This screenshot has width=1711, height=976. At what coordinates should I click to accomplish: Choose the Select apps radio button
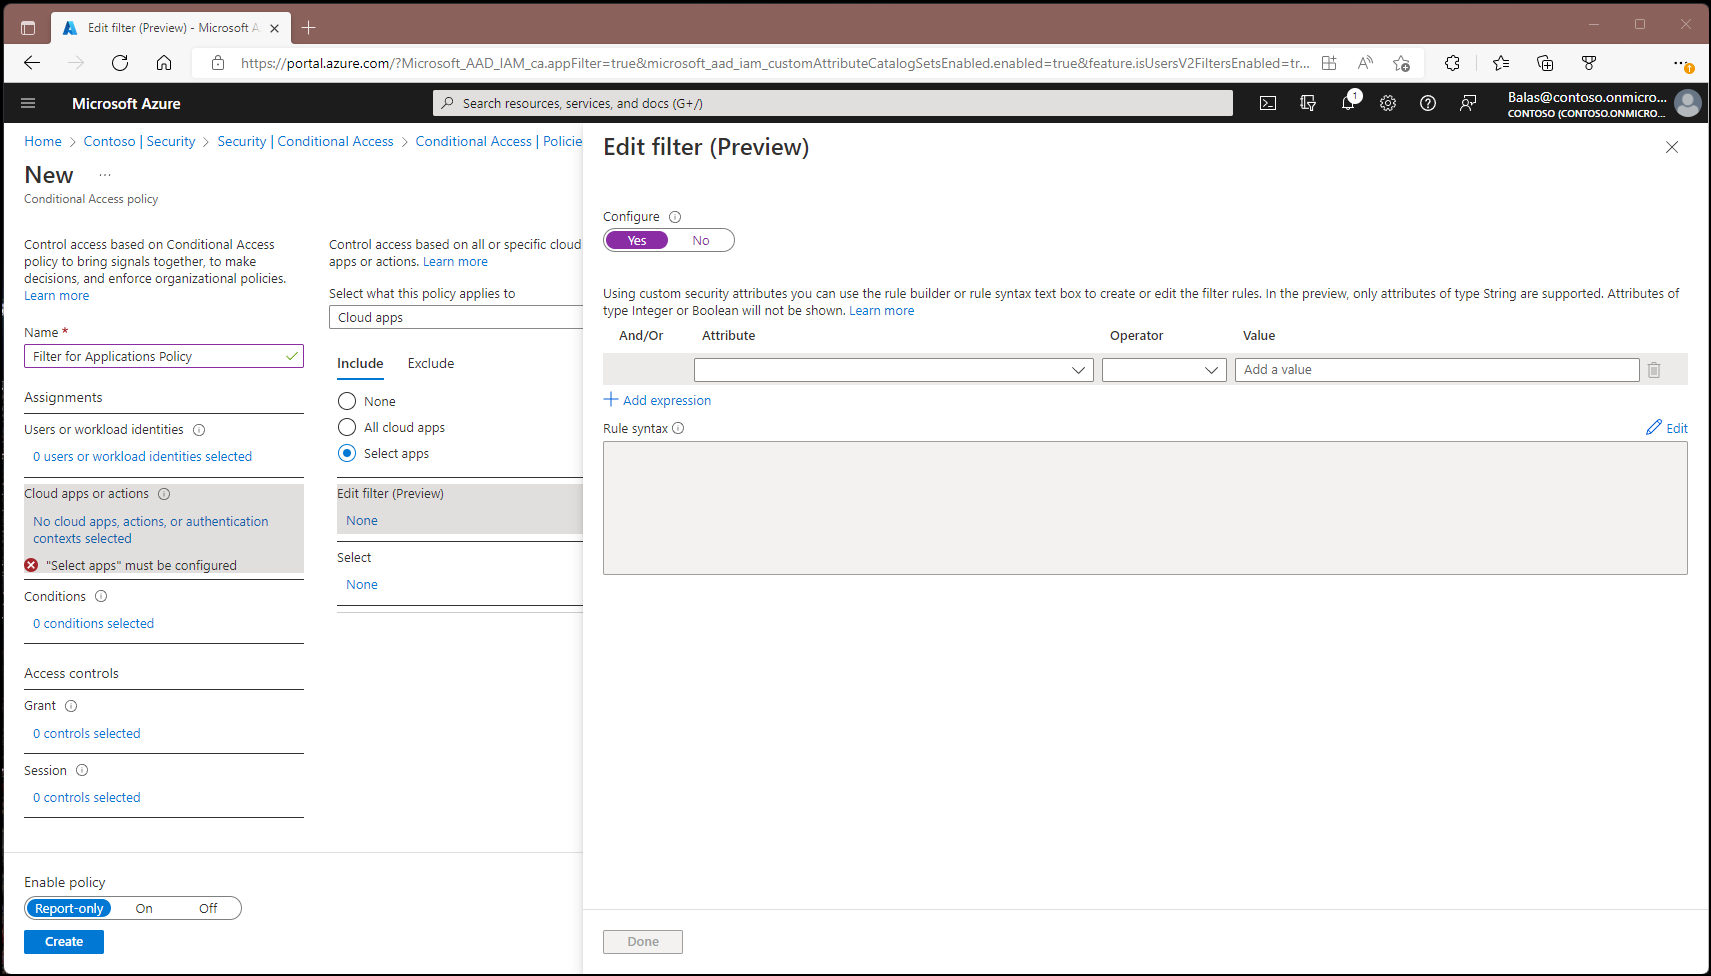click(347, 453)
